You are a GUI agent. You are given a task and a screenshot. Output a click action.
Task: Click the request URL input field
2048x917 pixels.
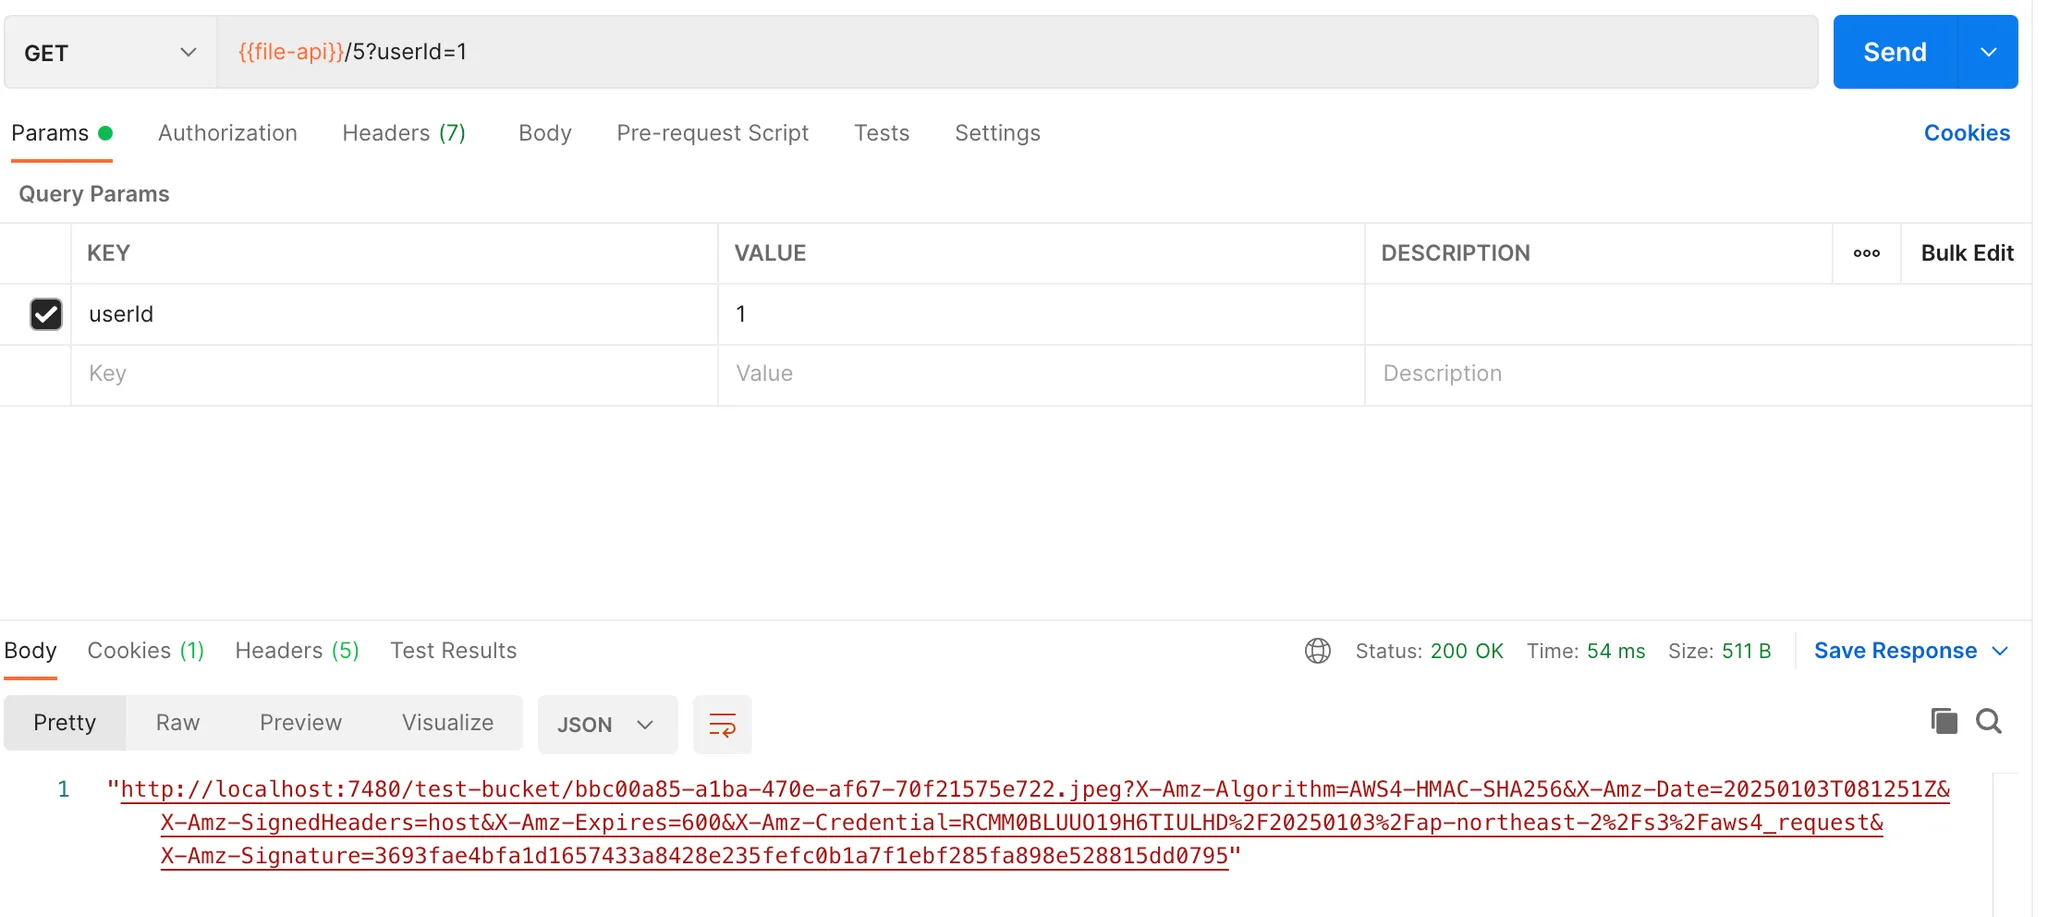1017,52
